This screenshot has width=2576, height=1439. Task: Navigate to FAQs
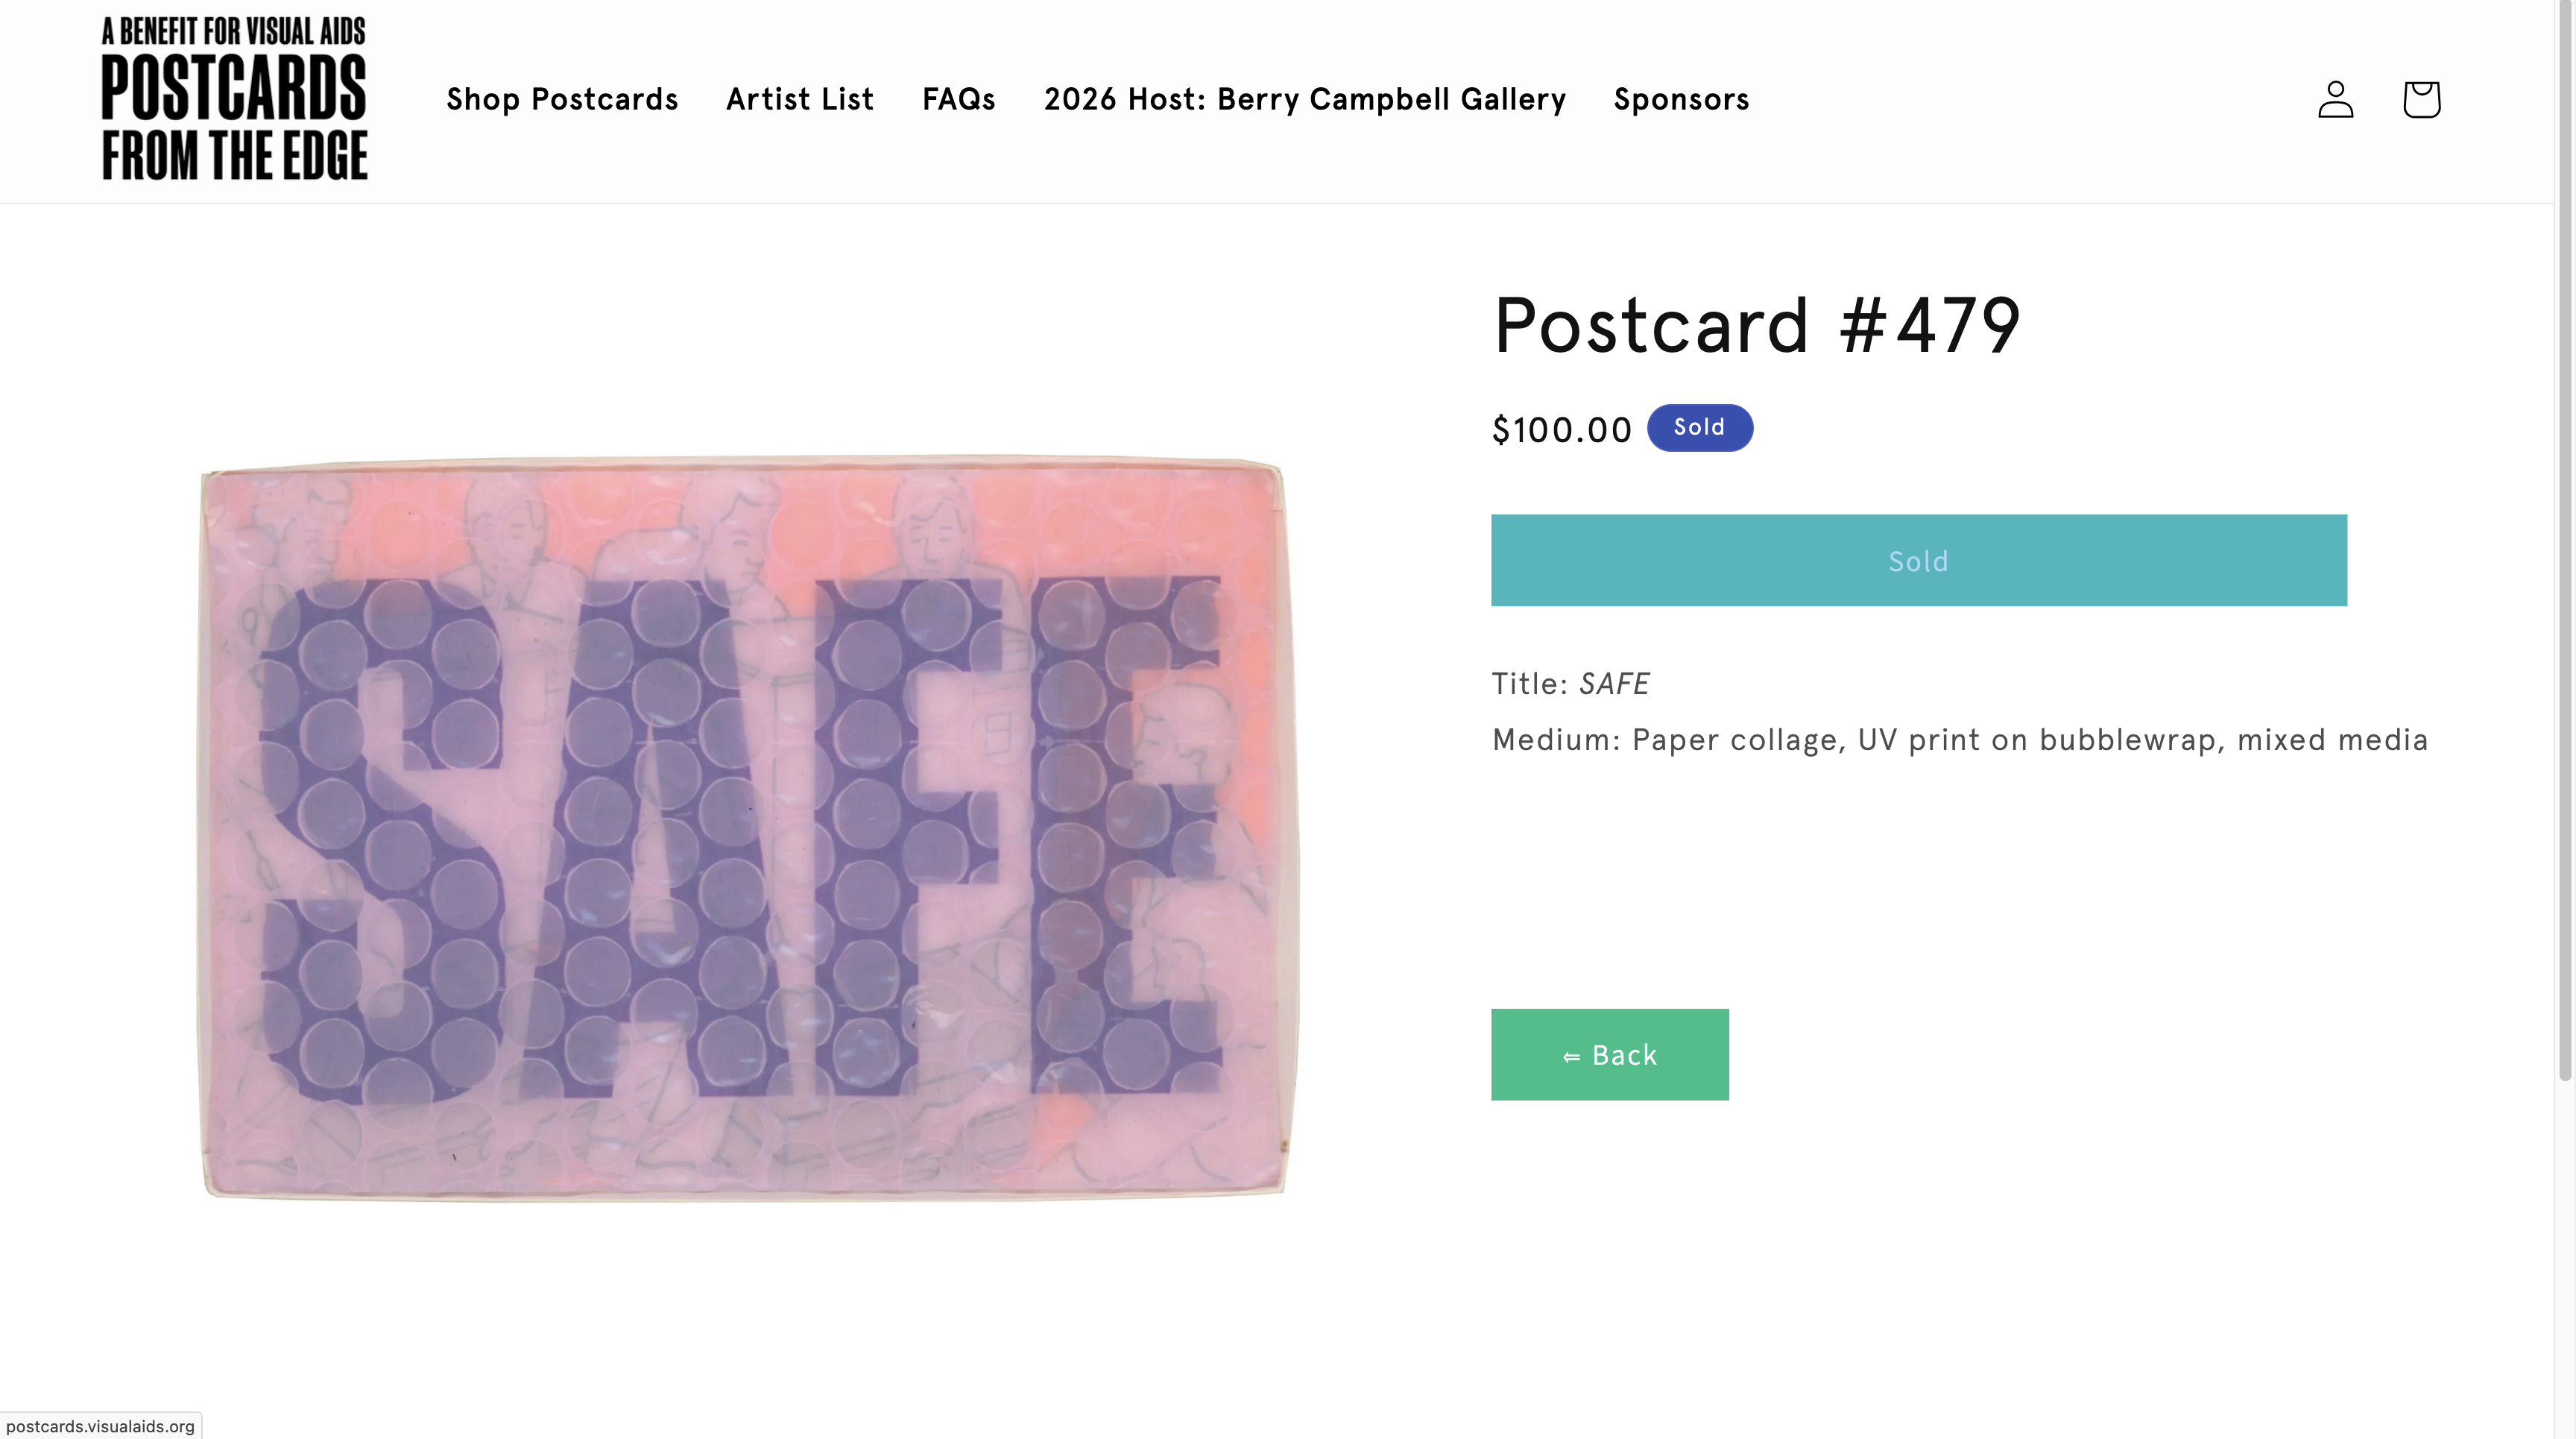pyautogui.click(x=958, y=99)
